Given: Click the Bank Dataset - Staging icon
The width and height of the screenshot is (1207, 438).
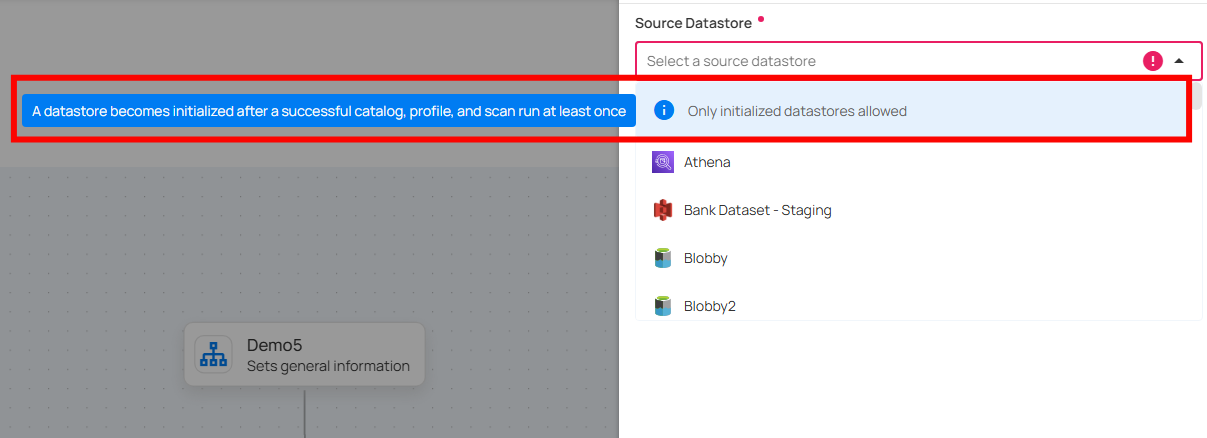Looking at the screenshot, I should pyautogui.click(x=662, y=210).
